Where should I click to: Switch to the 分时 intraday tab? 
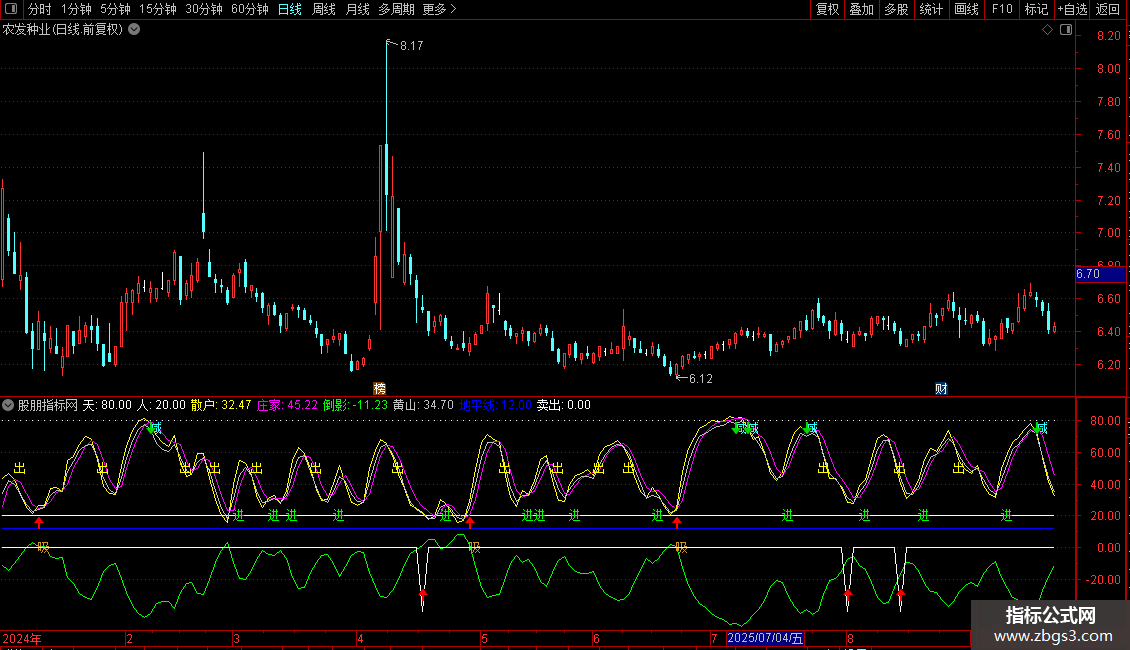tap(40, 9)
